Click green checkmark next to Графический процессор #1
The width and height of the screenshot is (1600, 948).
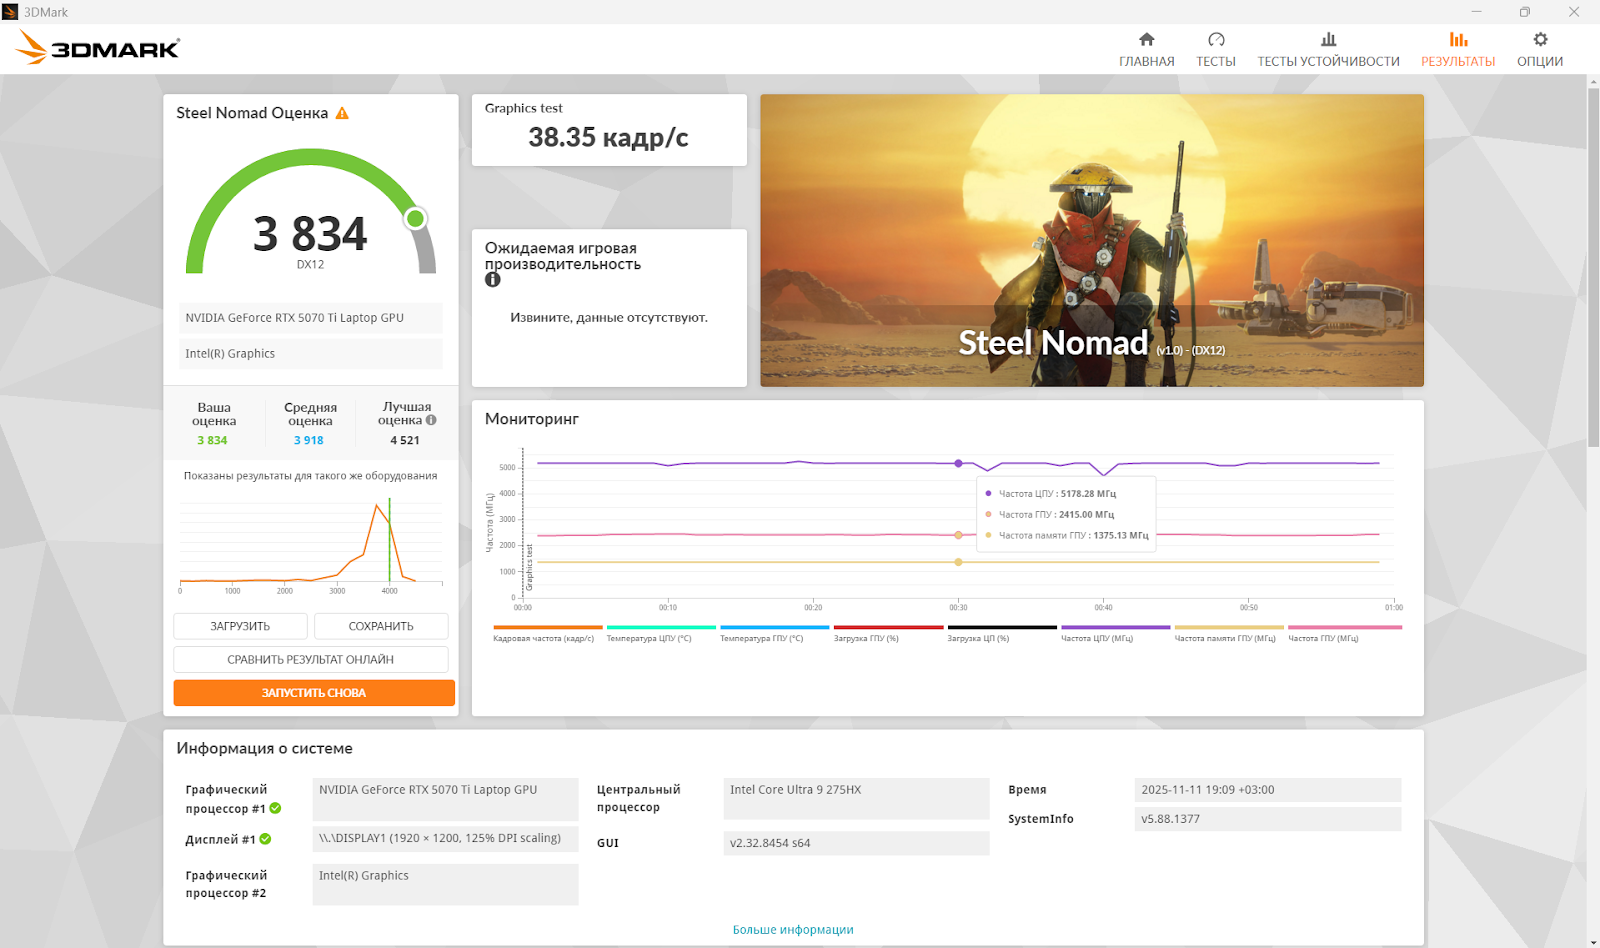(275, 808)
